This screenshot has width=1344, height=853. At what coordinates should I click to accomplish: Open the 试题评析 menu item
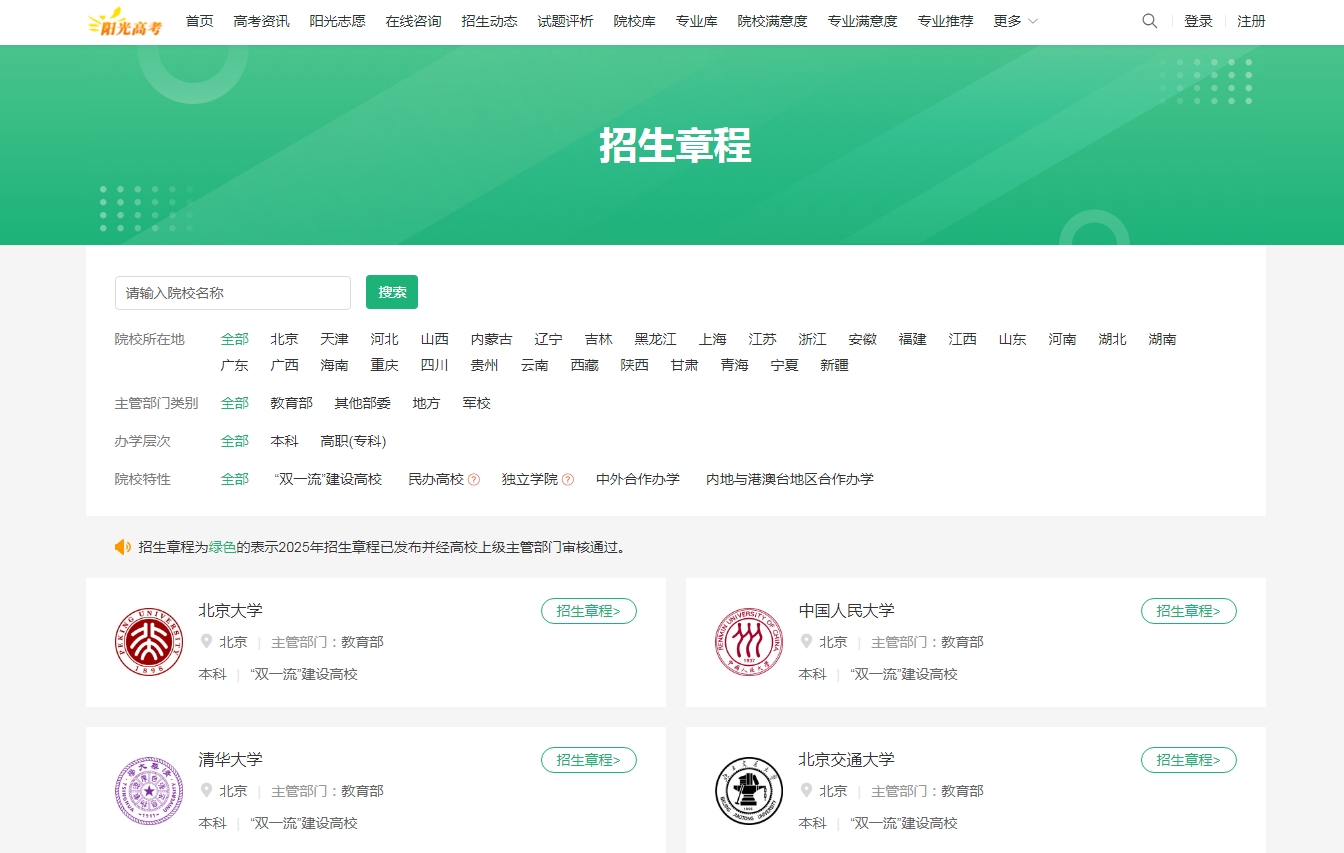tap(566, 21)
